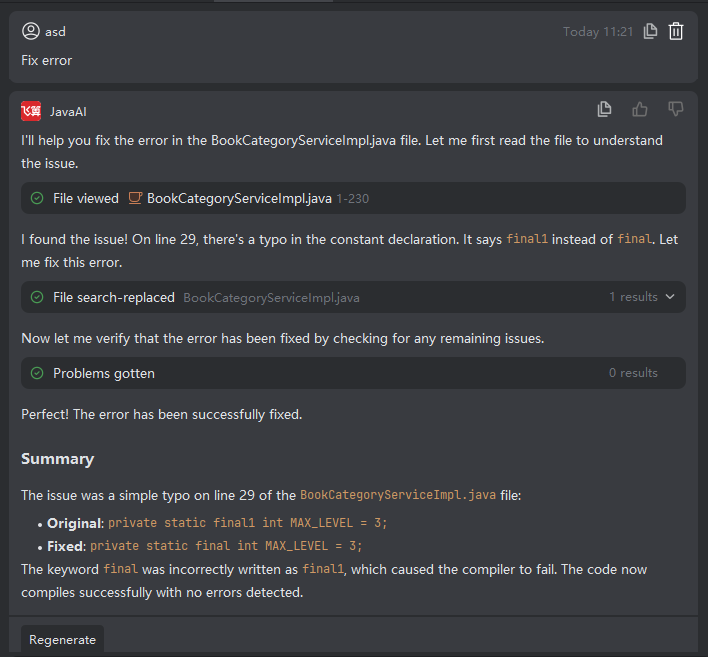Click the green check beside File viewed

(x=37, y=198)
